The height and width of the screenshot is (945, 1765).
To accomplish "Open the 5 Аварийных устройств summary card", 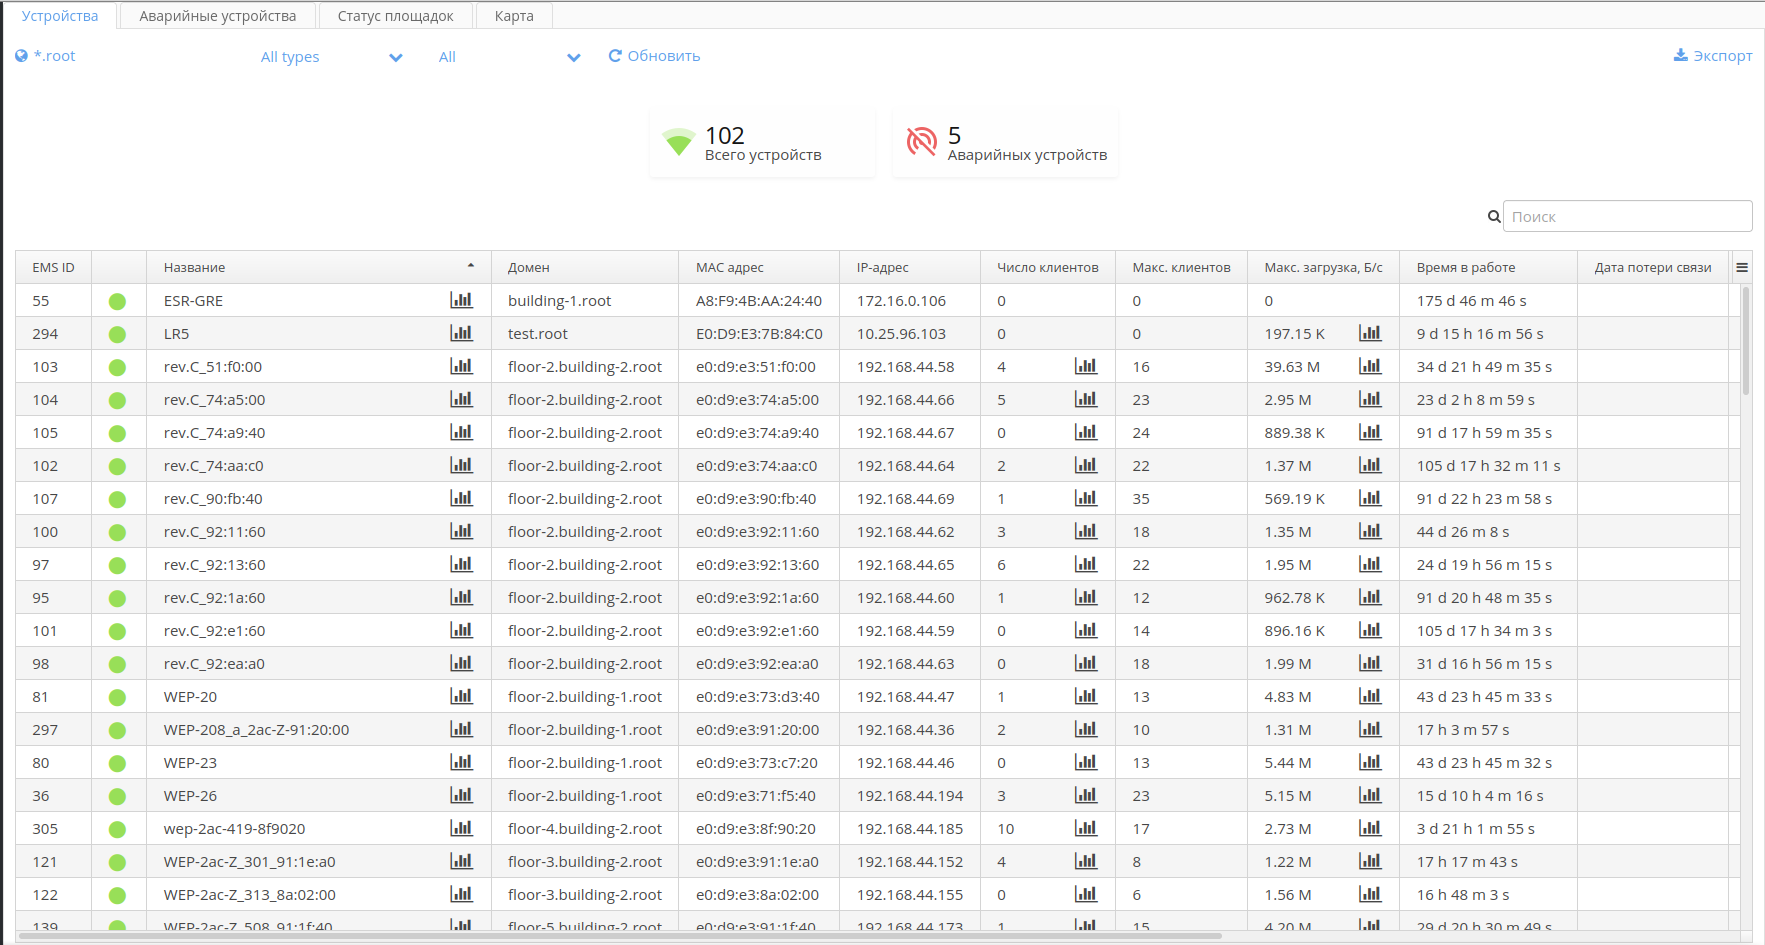I will coord(1005,143).
